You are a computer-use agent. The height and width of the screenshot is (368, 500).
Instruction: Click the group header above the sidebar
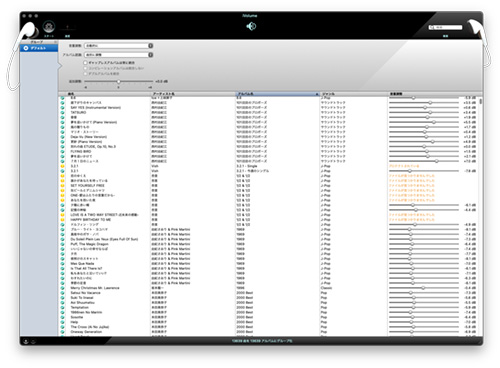click(39, 42)
